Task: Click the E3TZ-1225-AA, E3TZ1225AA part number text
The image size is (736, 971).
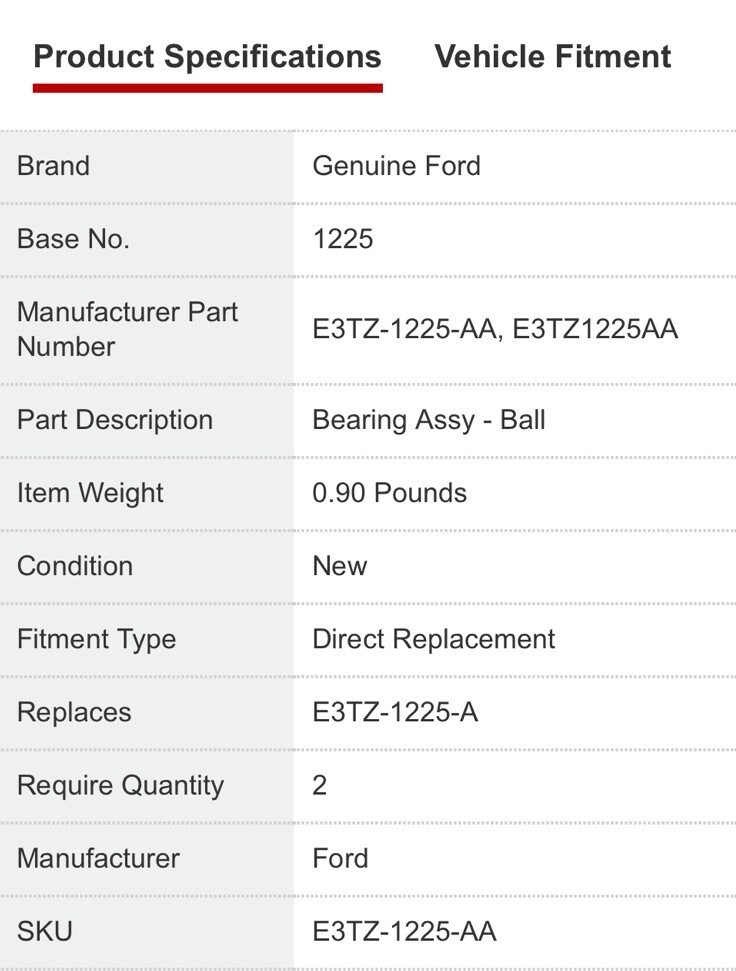Action: pos(495,329)
